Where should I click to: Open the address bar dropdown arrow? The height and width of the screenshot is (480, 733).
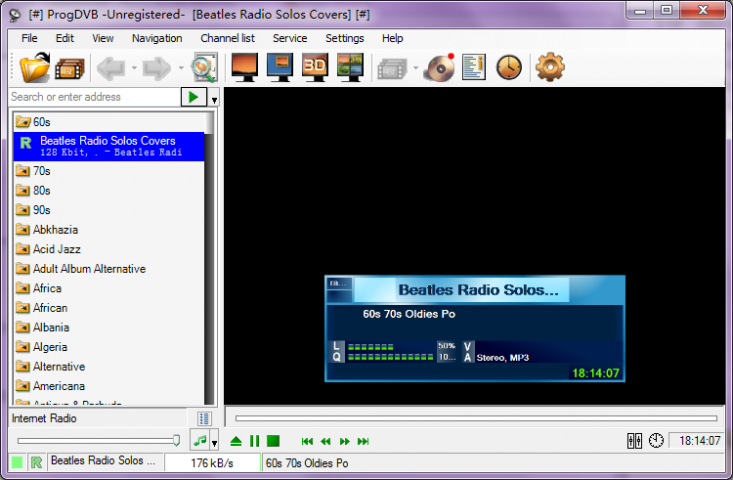[x=214, y=99]
